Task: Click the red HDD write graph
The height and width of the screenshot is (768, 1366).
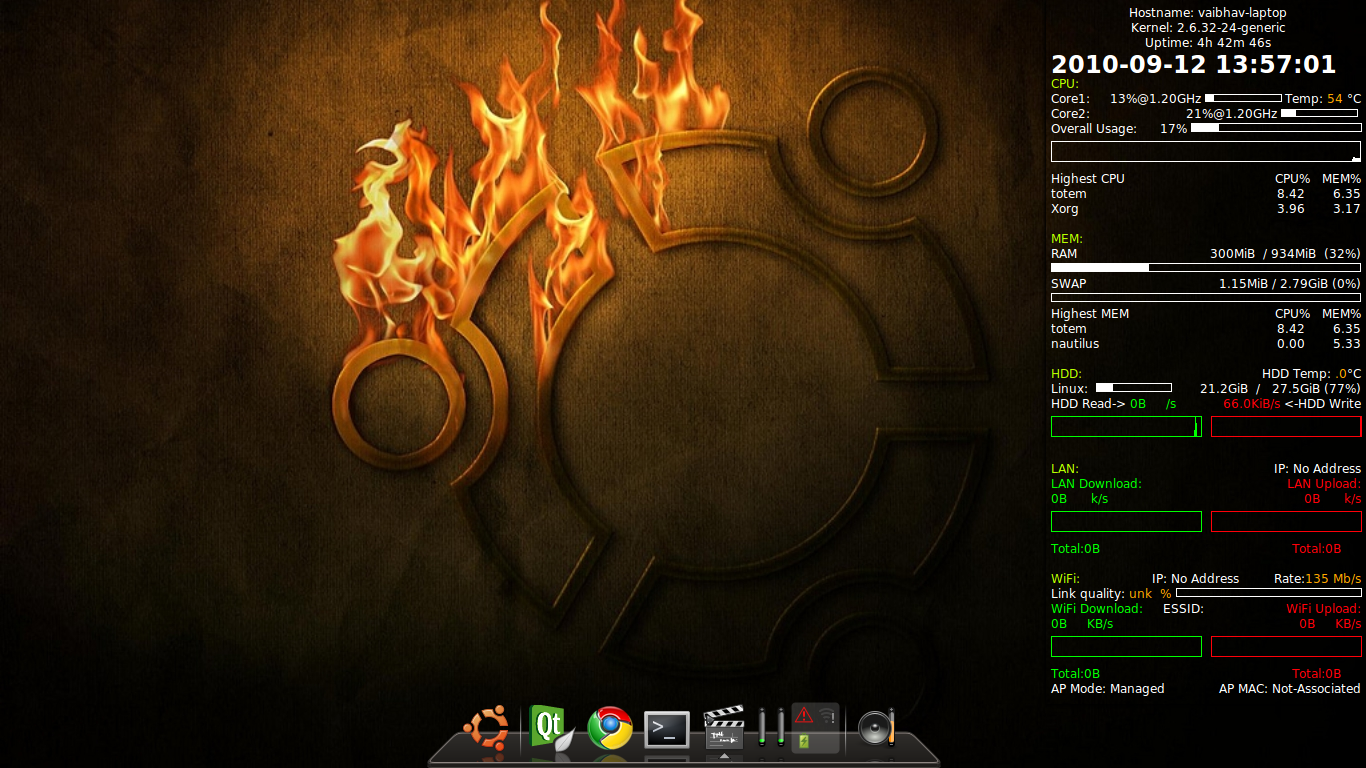Action: 1286,427
